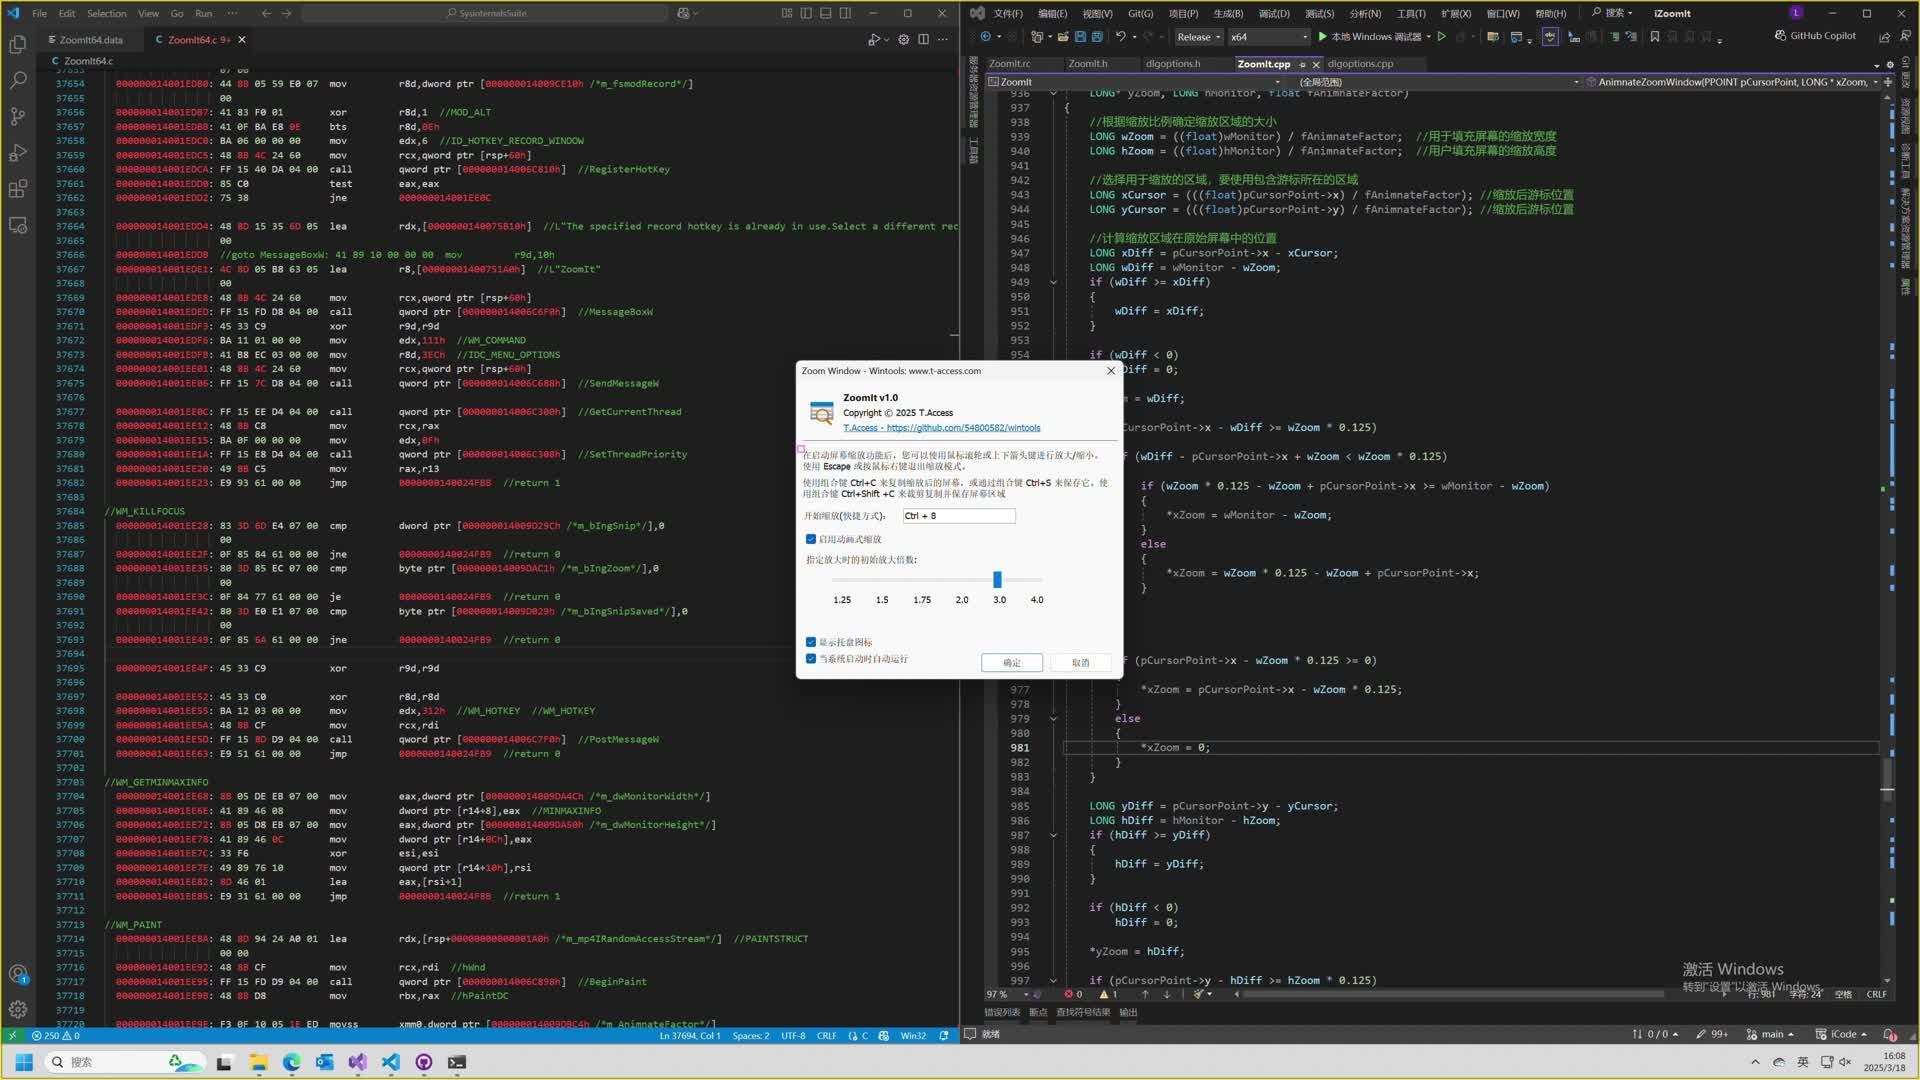The image size is (1920, 1080).
Task: Open Run and Debug activity icon
Action: pos(17,153)
